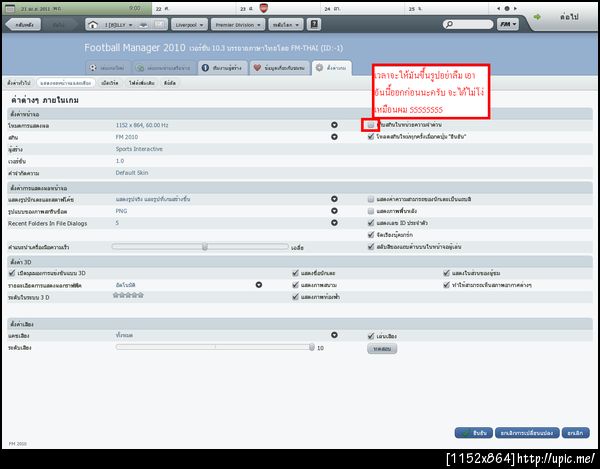Toggle the play sound checkbox
Viewport: 600px width, 469px height.
coord(370,336)
